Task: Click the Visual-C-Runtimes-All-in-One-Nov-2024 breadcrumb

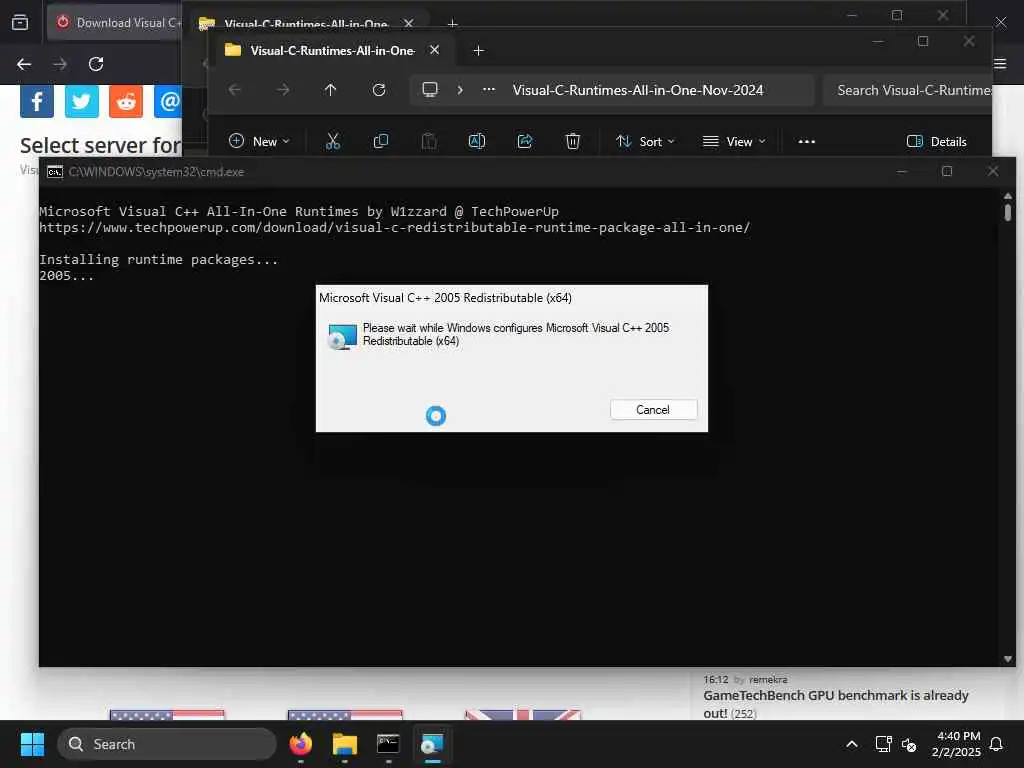Action: pos(637,90)
